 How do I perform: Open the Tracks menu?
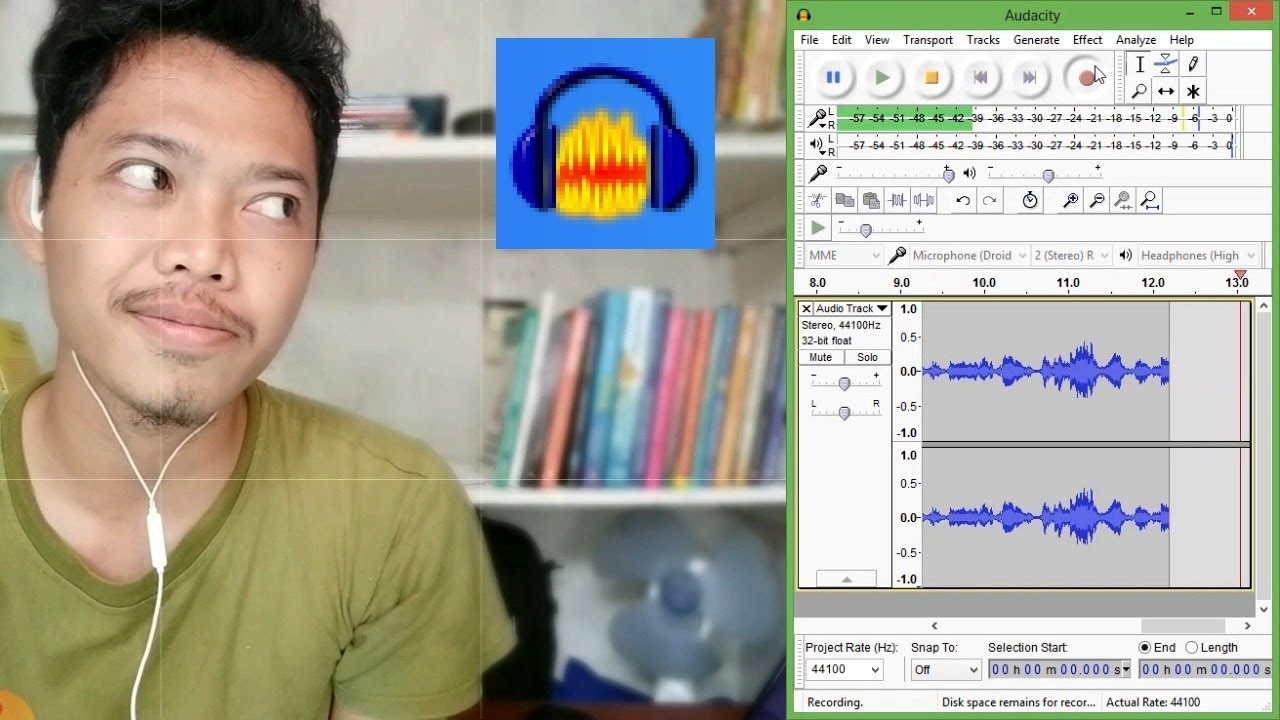[x=983, y=40]
